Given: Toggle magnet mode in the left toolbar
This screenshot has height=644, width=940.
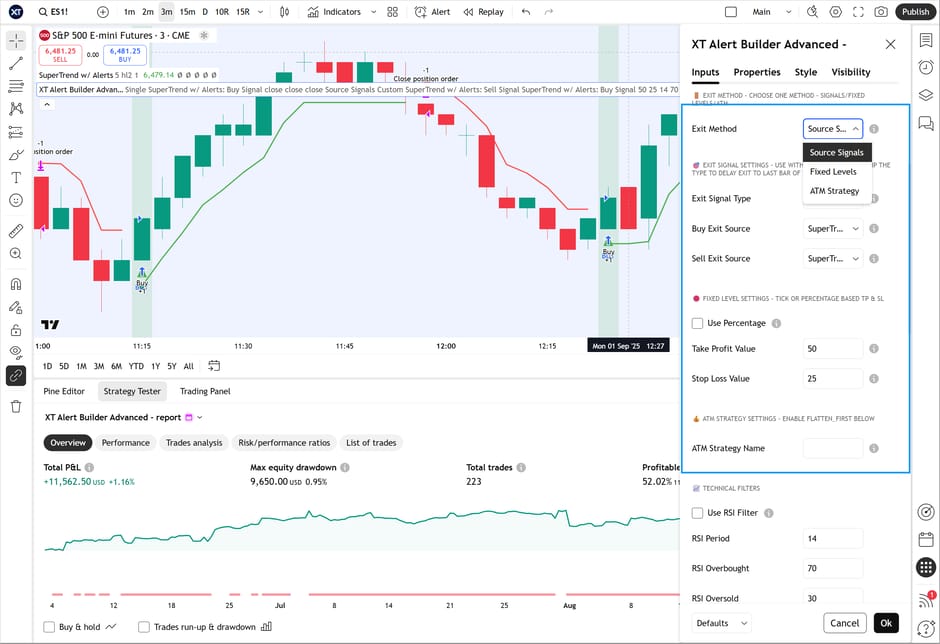Looking at the screenshot, I should click(x=16, y=284).
